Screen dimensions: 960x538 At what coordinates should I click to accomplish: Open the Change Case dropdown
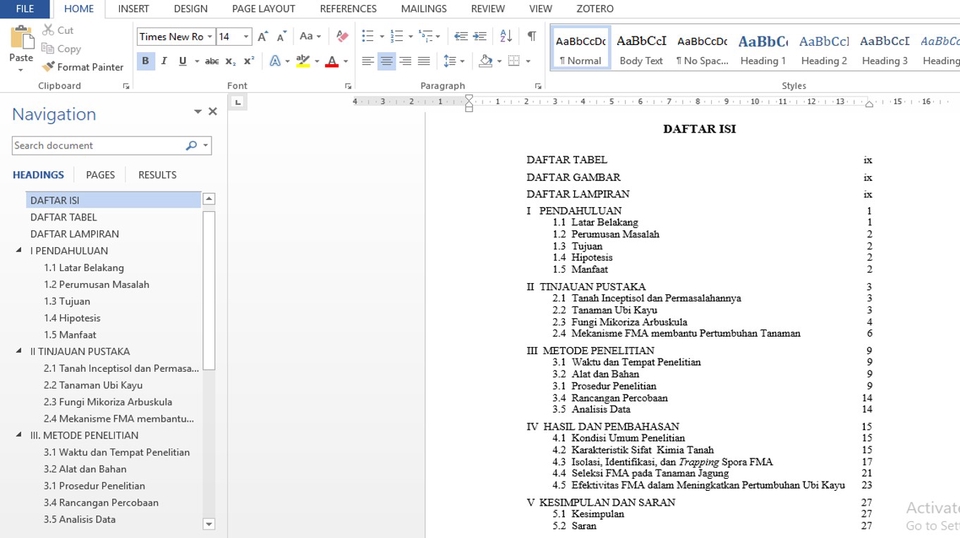click(x=310, y=37)
